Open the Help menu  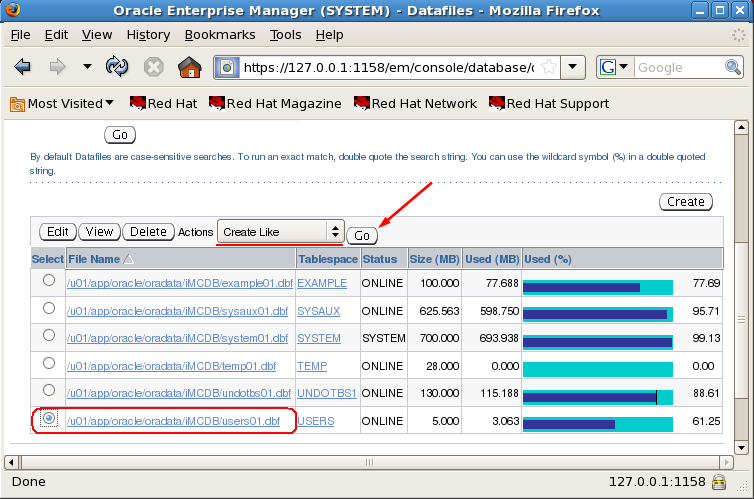coord(329,35)
